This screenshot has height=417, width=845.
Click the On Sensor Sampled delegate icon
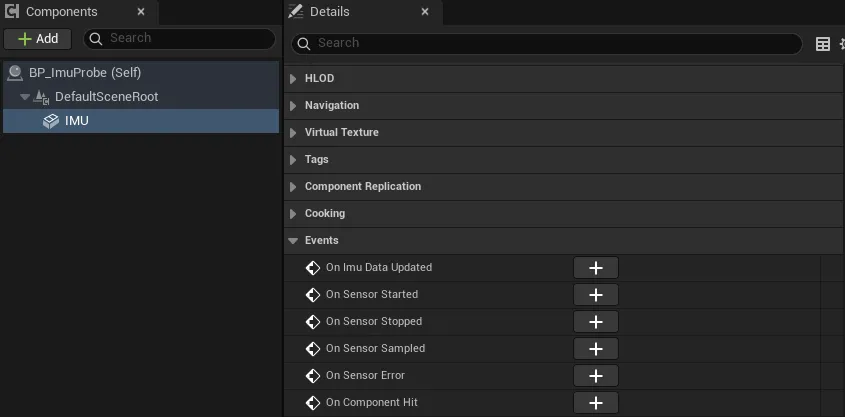coord(313,349)
